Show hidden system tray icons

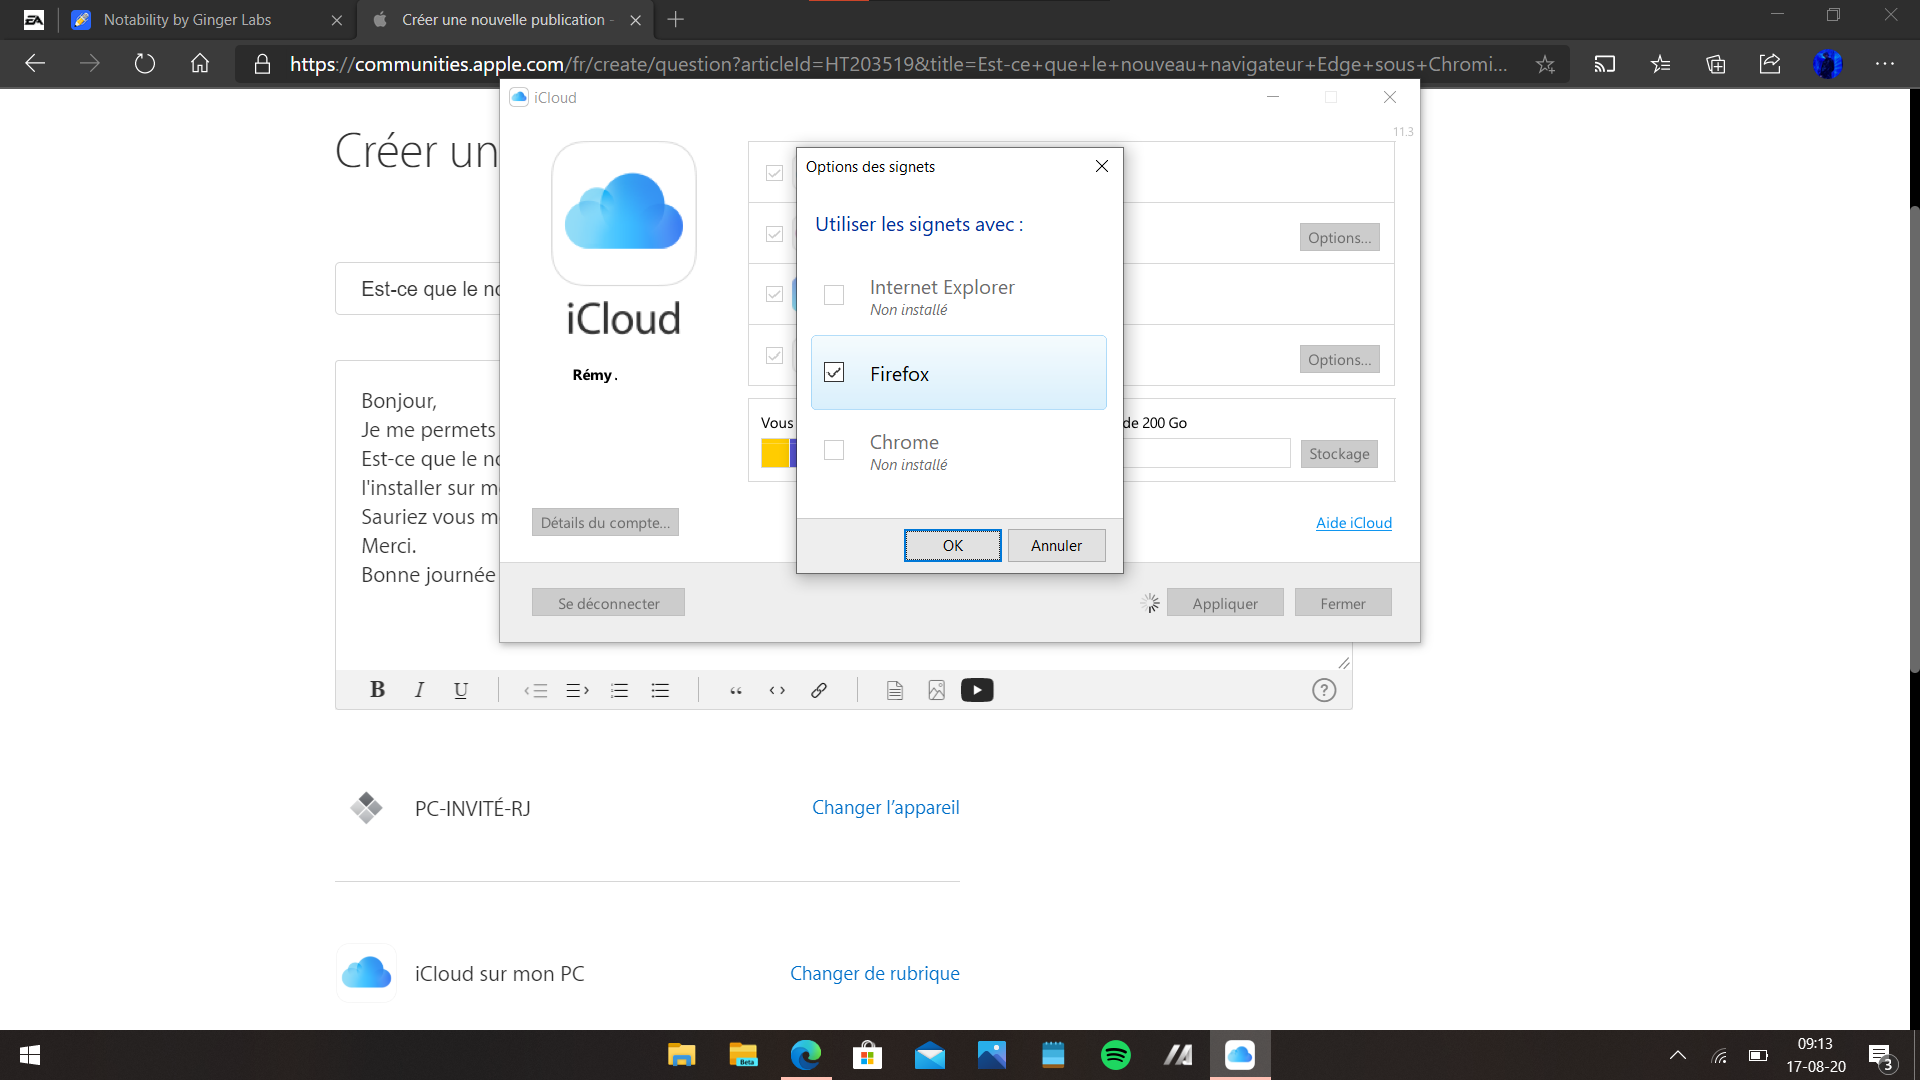tap(1678, 1055)
